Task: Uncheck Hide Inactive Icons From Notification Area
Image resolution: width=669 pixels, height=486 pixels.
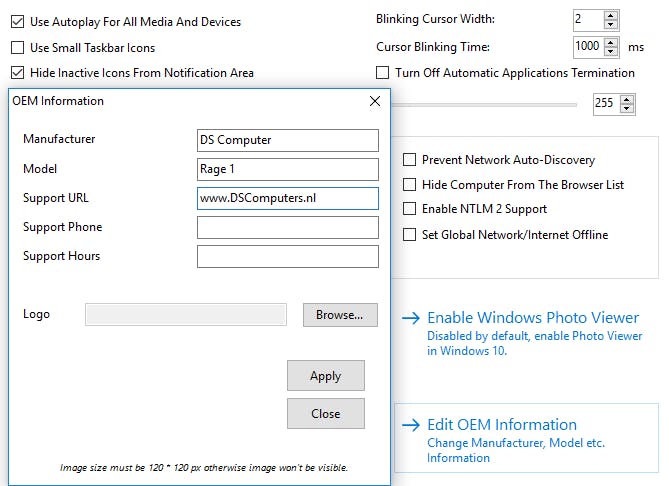Action: [18, 72]
